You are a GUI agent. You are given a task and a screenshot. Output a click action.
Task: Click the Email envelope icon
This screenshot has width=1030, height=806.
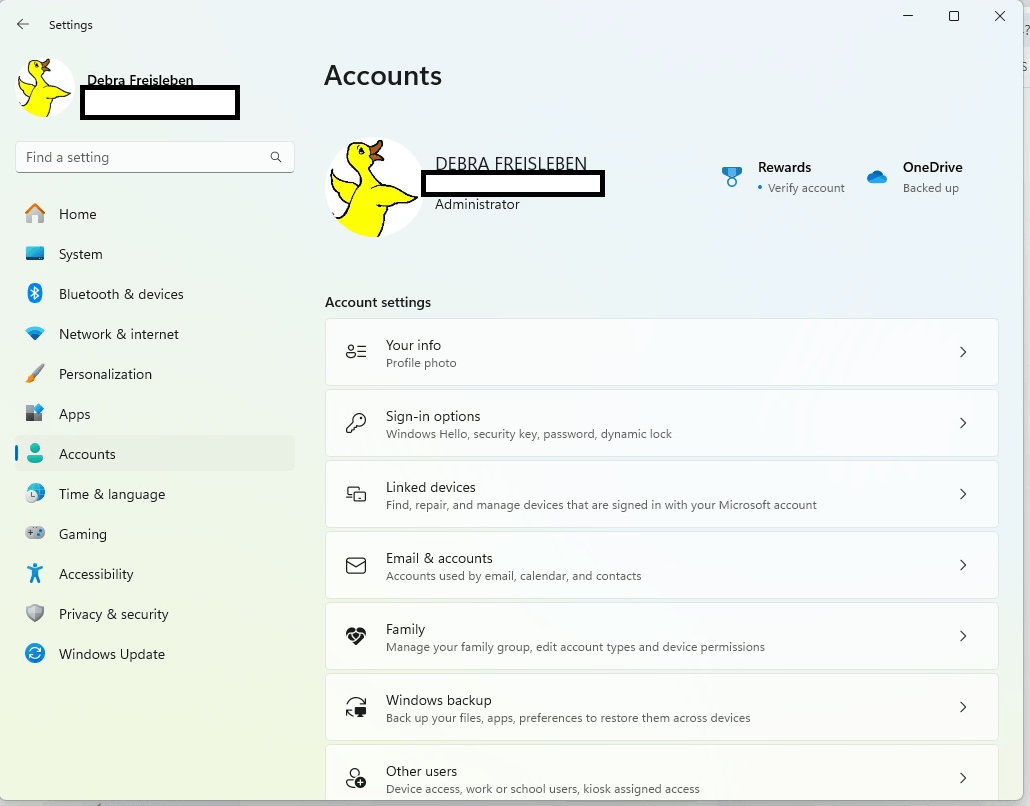tap(356, 565)
